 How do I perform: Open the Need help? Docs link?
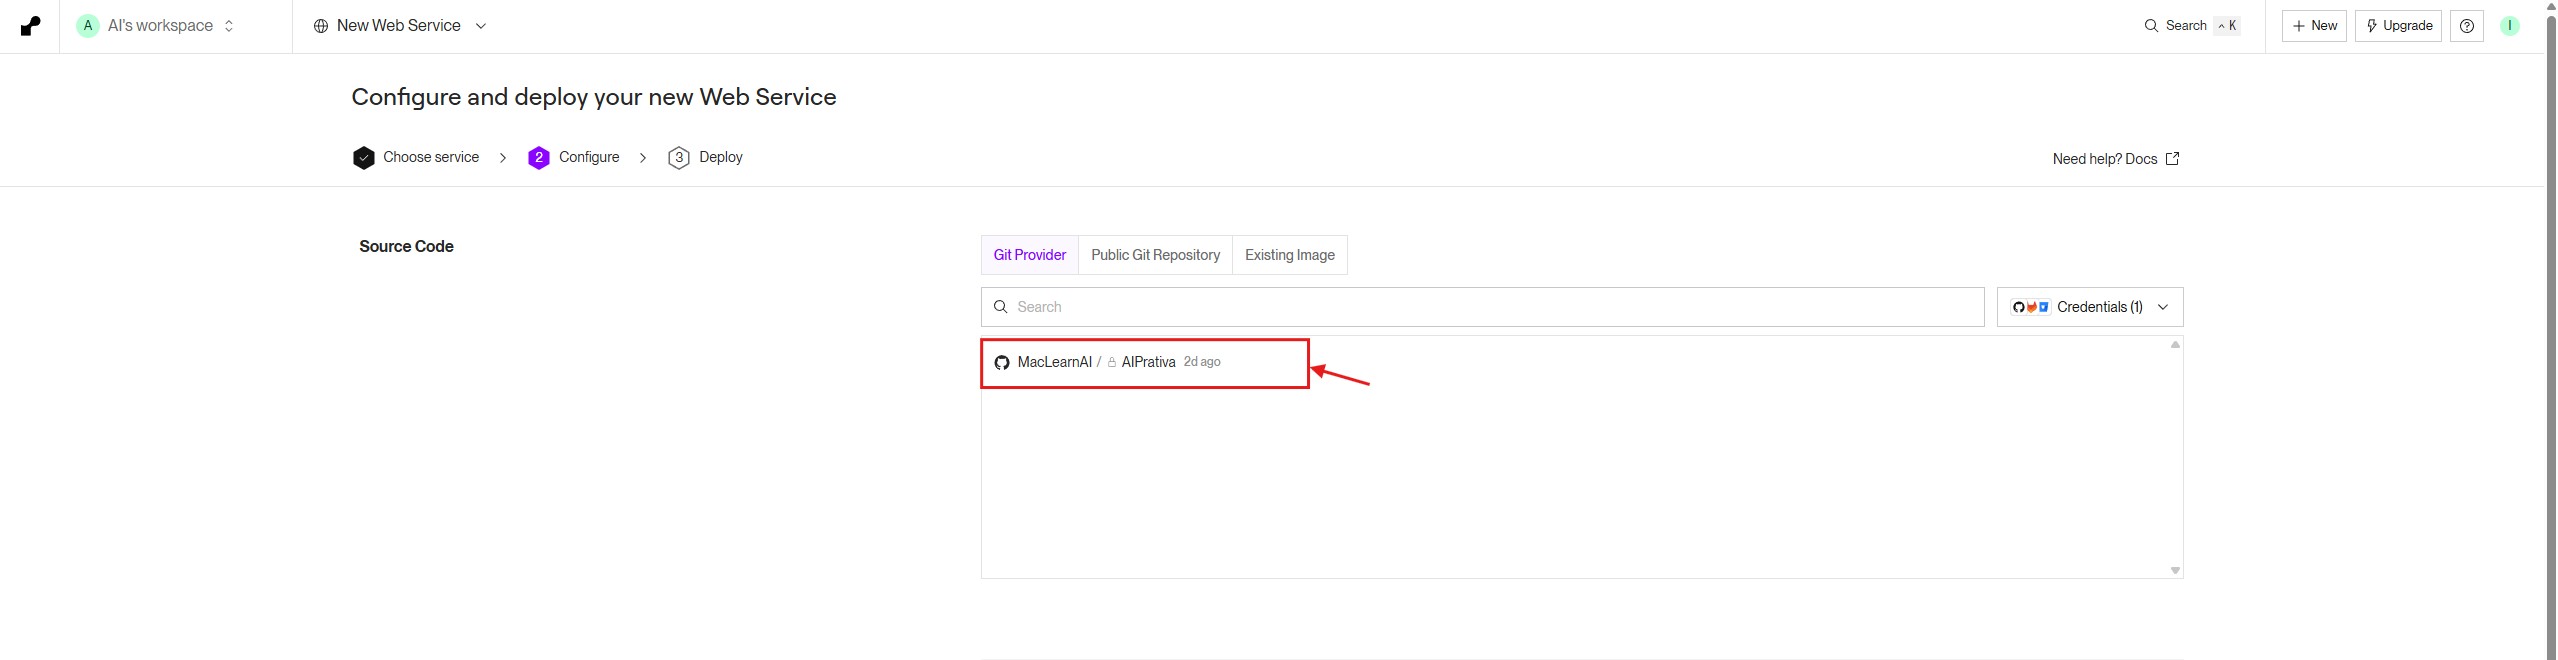pyautogui.click(x=2115, y=159)
